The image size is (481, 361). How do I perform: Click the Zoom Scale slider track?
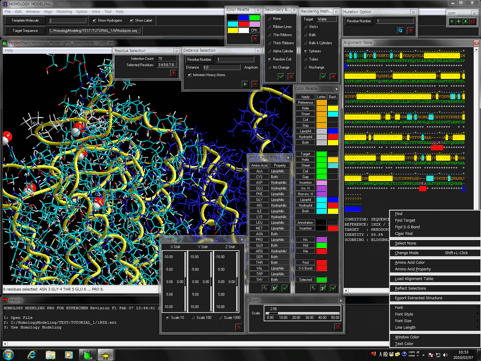click(303, 313)
